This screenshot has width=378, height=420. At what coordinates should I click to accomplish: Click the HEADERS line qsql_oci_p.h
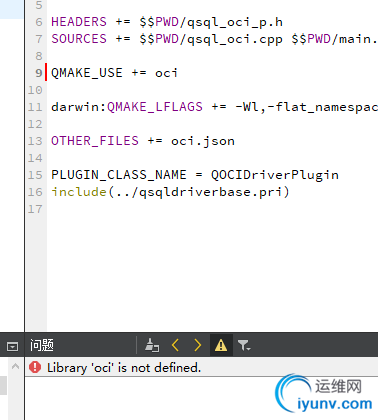click(167, 22)
